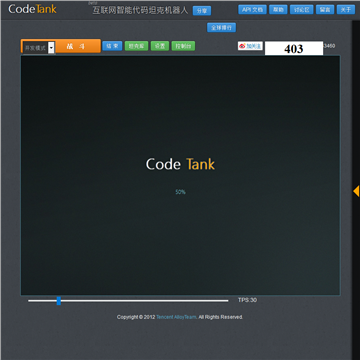
Task: Open the Tencent AlloyTeam link
Action: [176, 317]
